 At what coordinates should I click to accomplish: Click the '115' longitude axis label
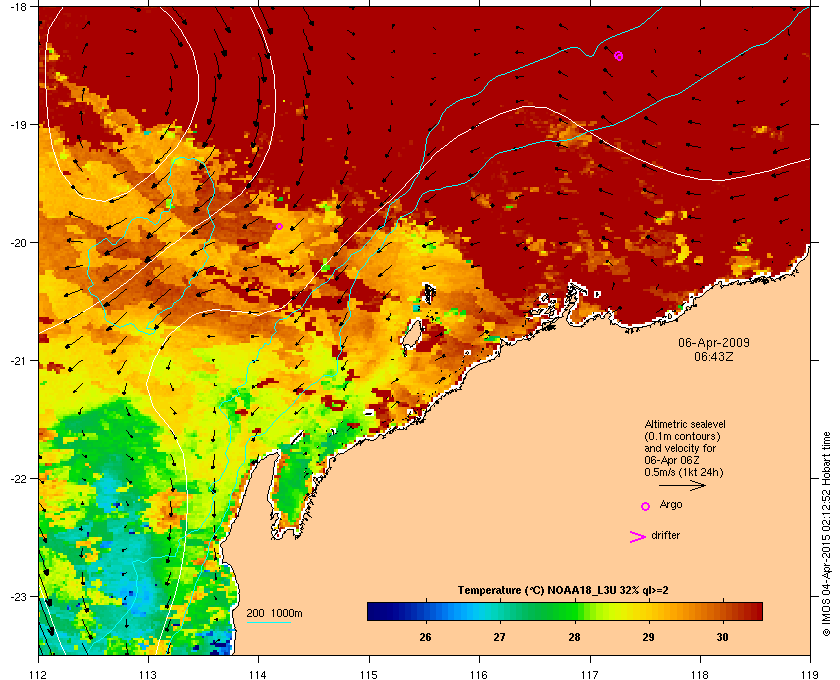coord(369,674)
